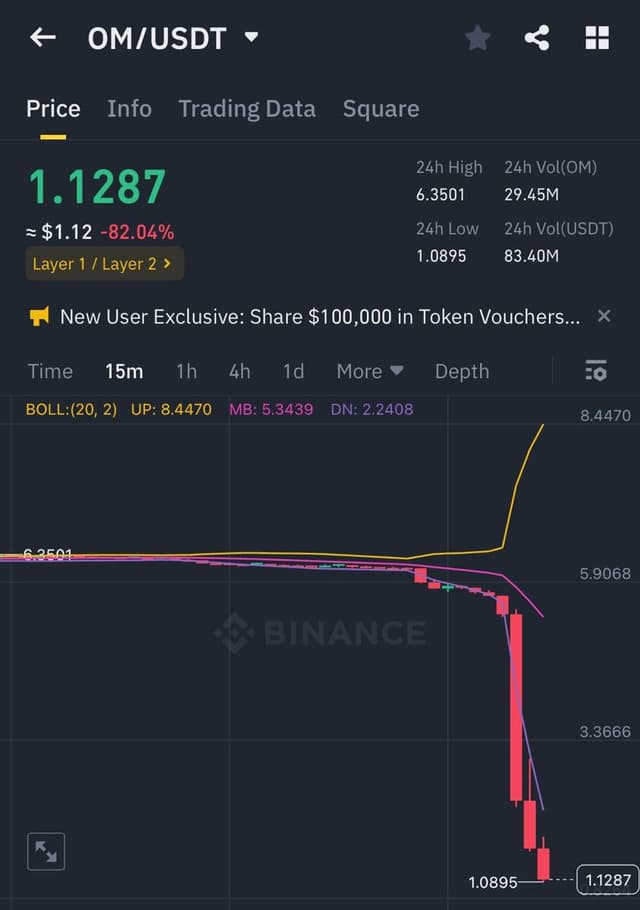The image size is (640, 910).
Task: Tap the megaphone announcement icon
Action: [x=39, y=316]
